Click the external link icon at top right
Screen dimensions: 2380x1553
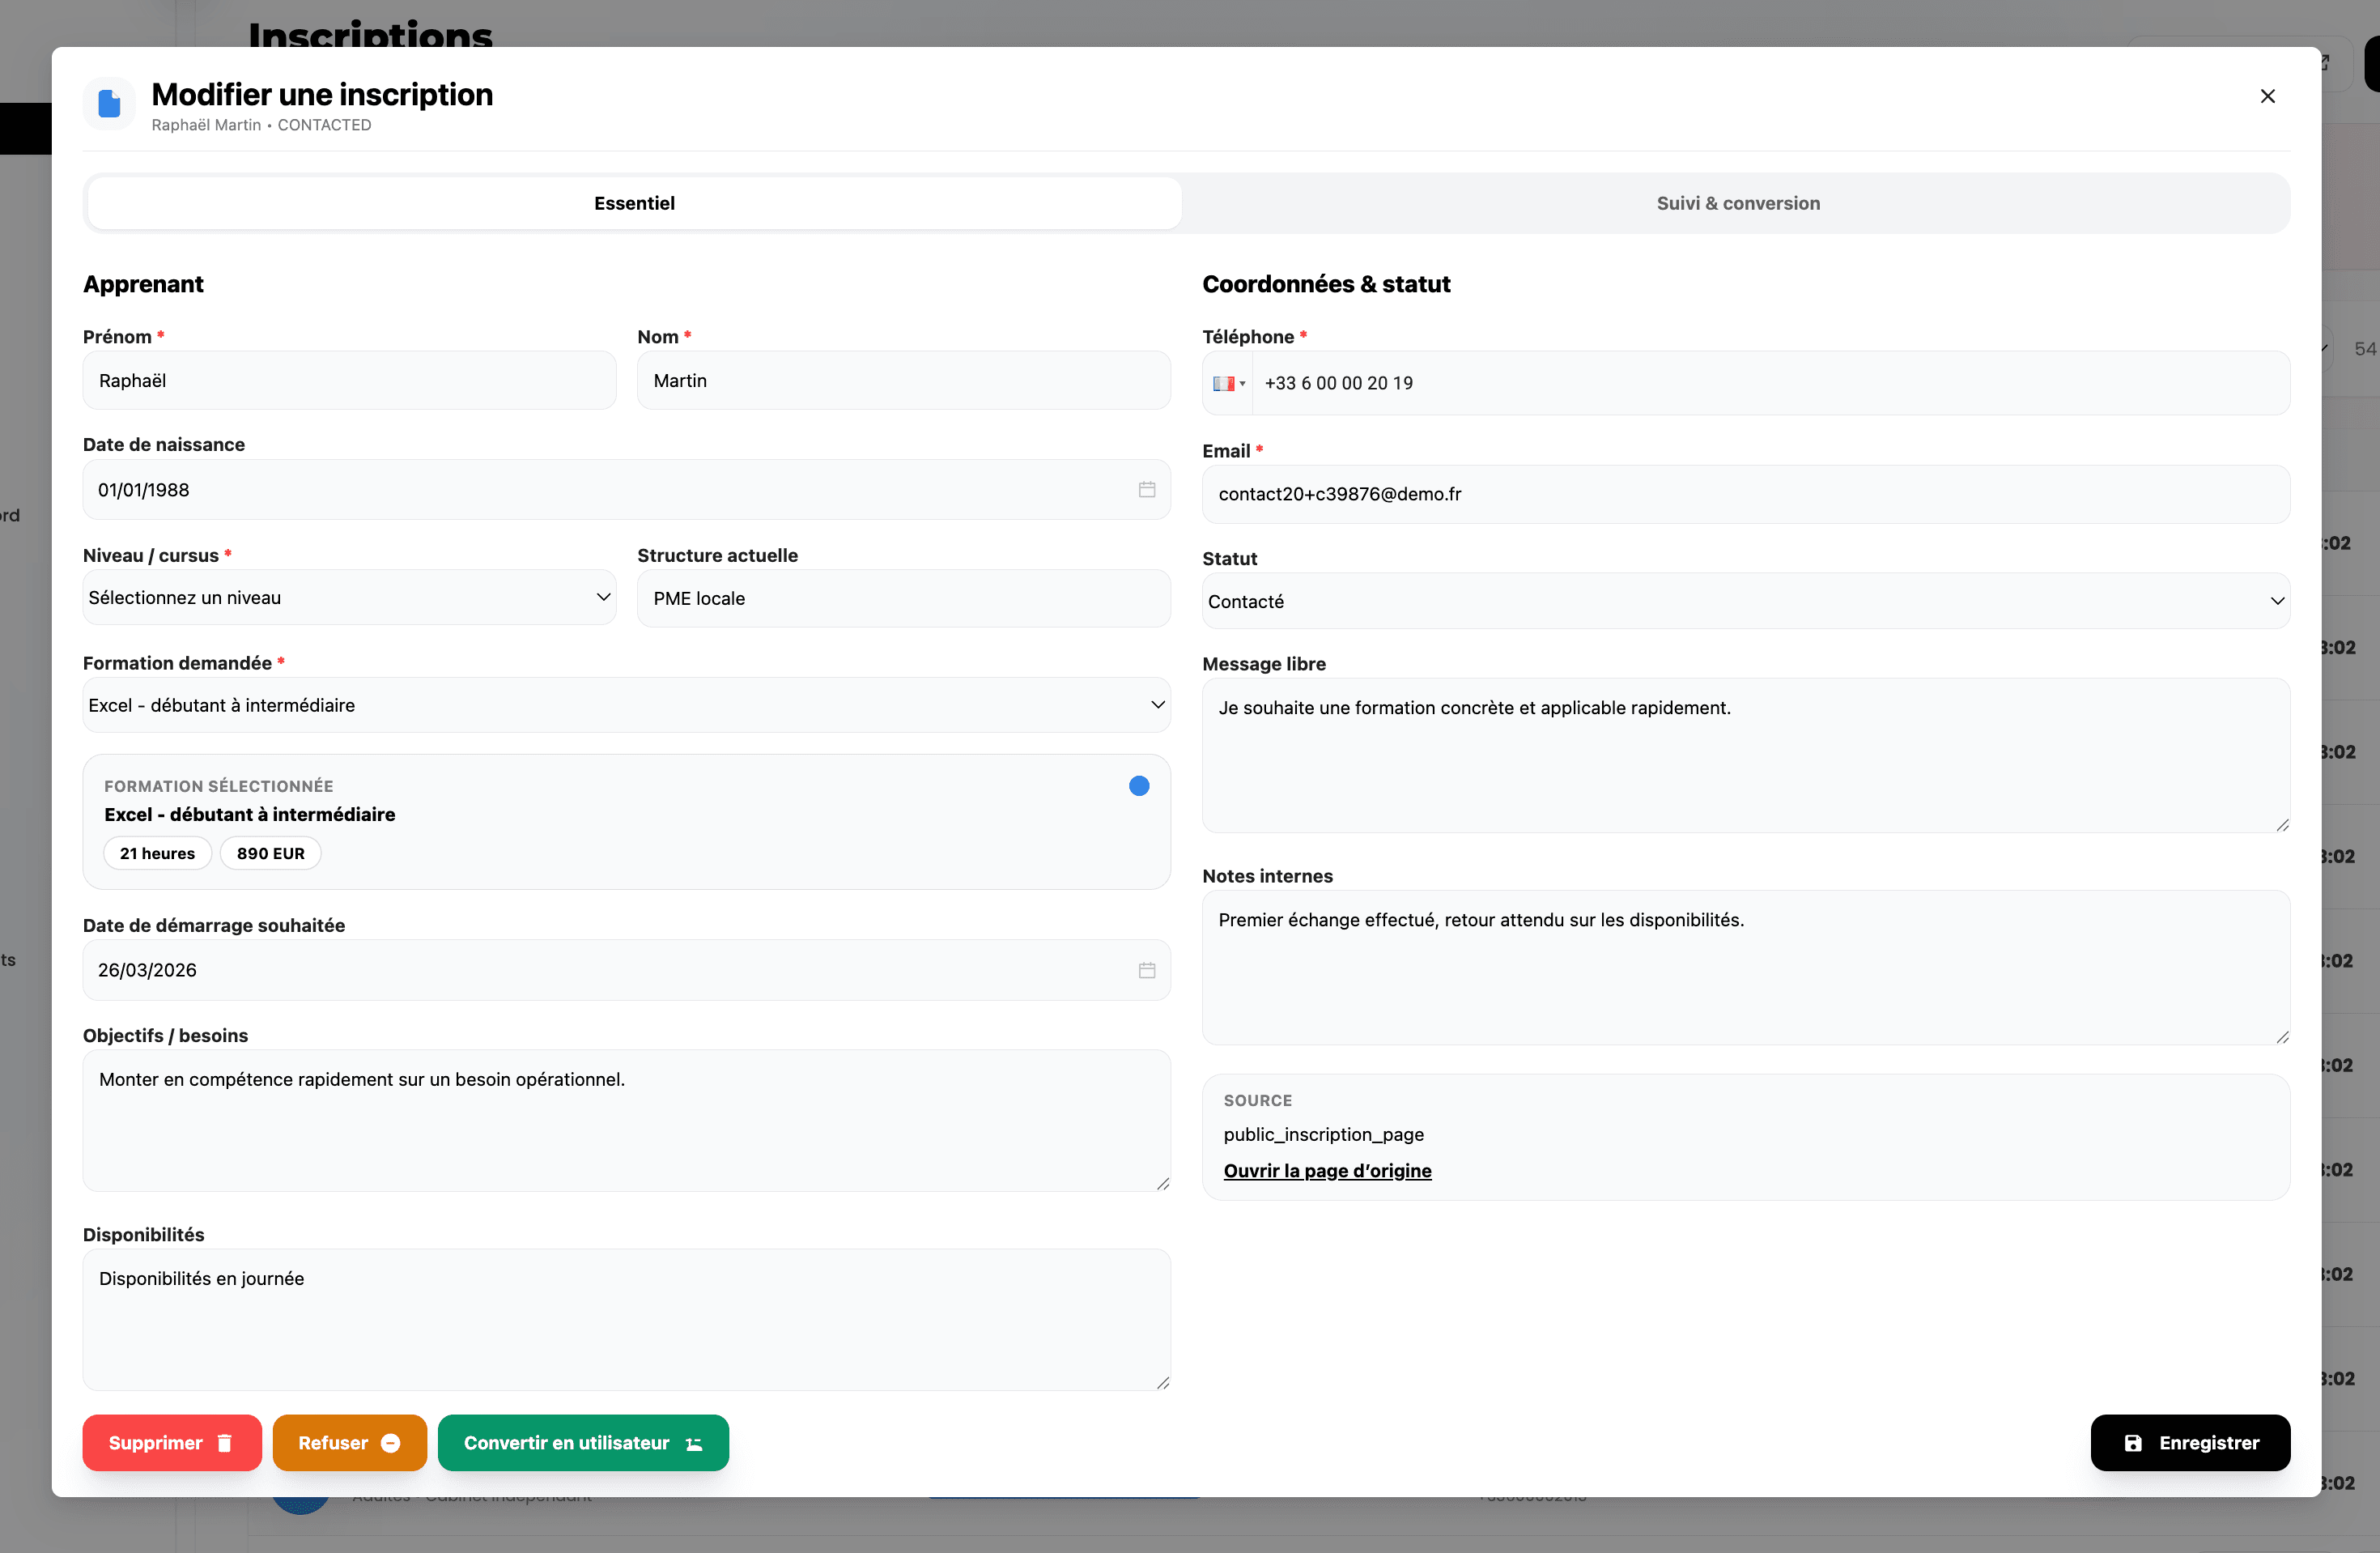pos(2325,63)
